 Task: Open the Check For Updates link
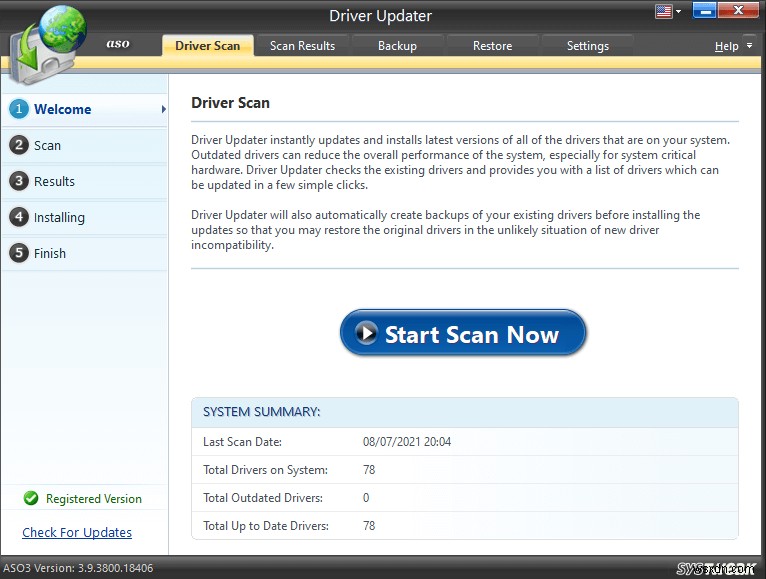pyautogui.click(x=77, y=532)
